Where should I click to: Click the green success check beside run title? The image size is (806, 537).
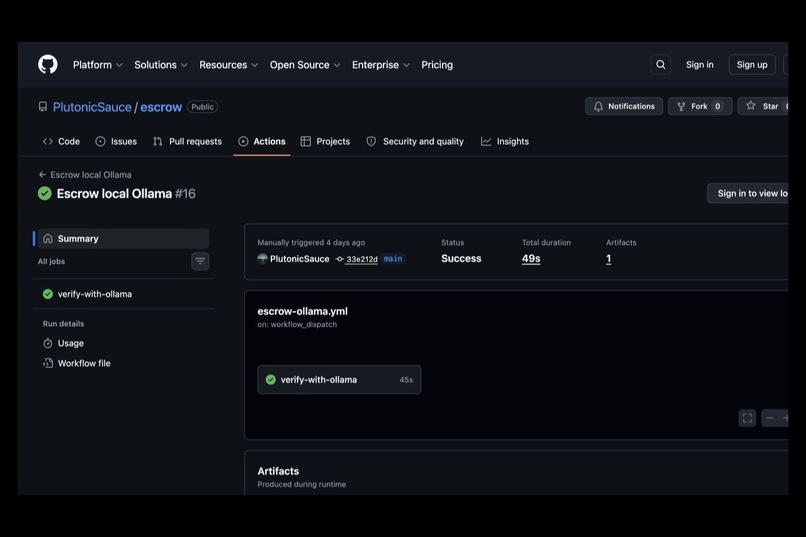[x=45, y=193]
